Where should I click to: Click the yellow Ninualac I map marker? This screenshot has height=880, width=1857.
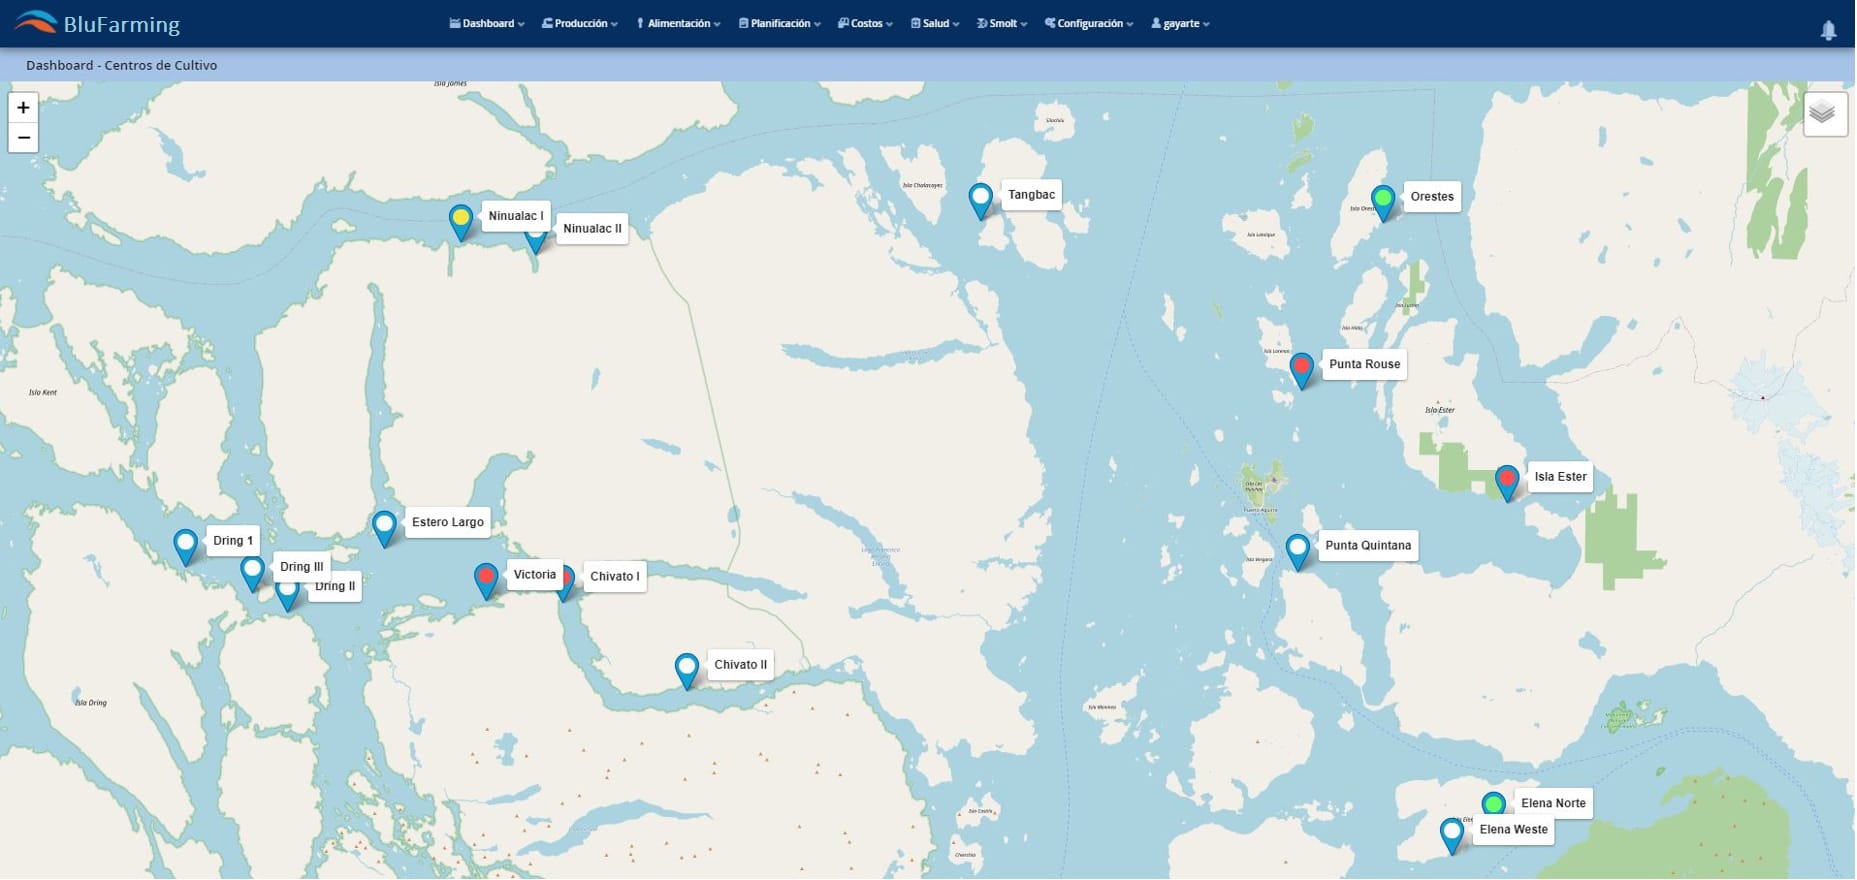[x=460, y=219]
